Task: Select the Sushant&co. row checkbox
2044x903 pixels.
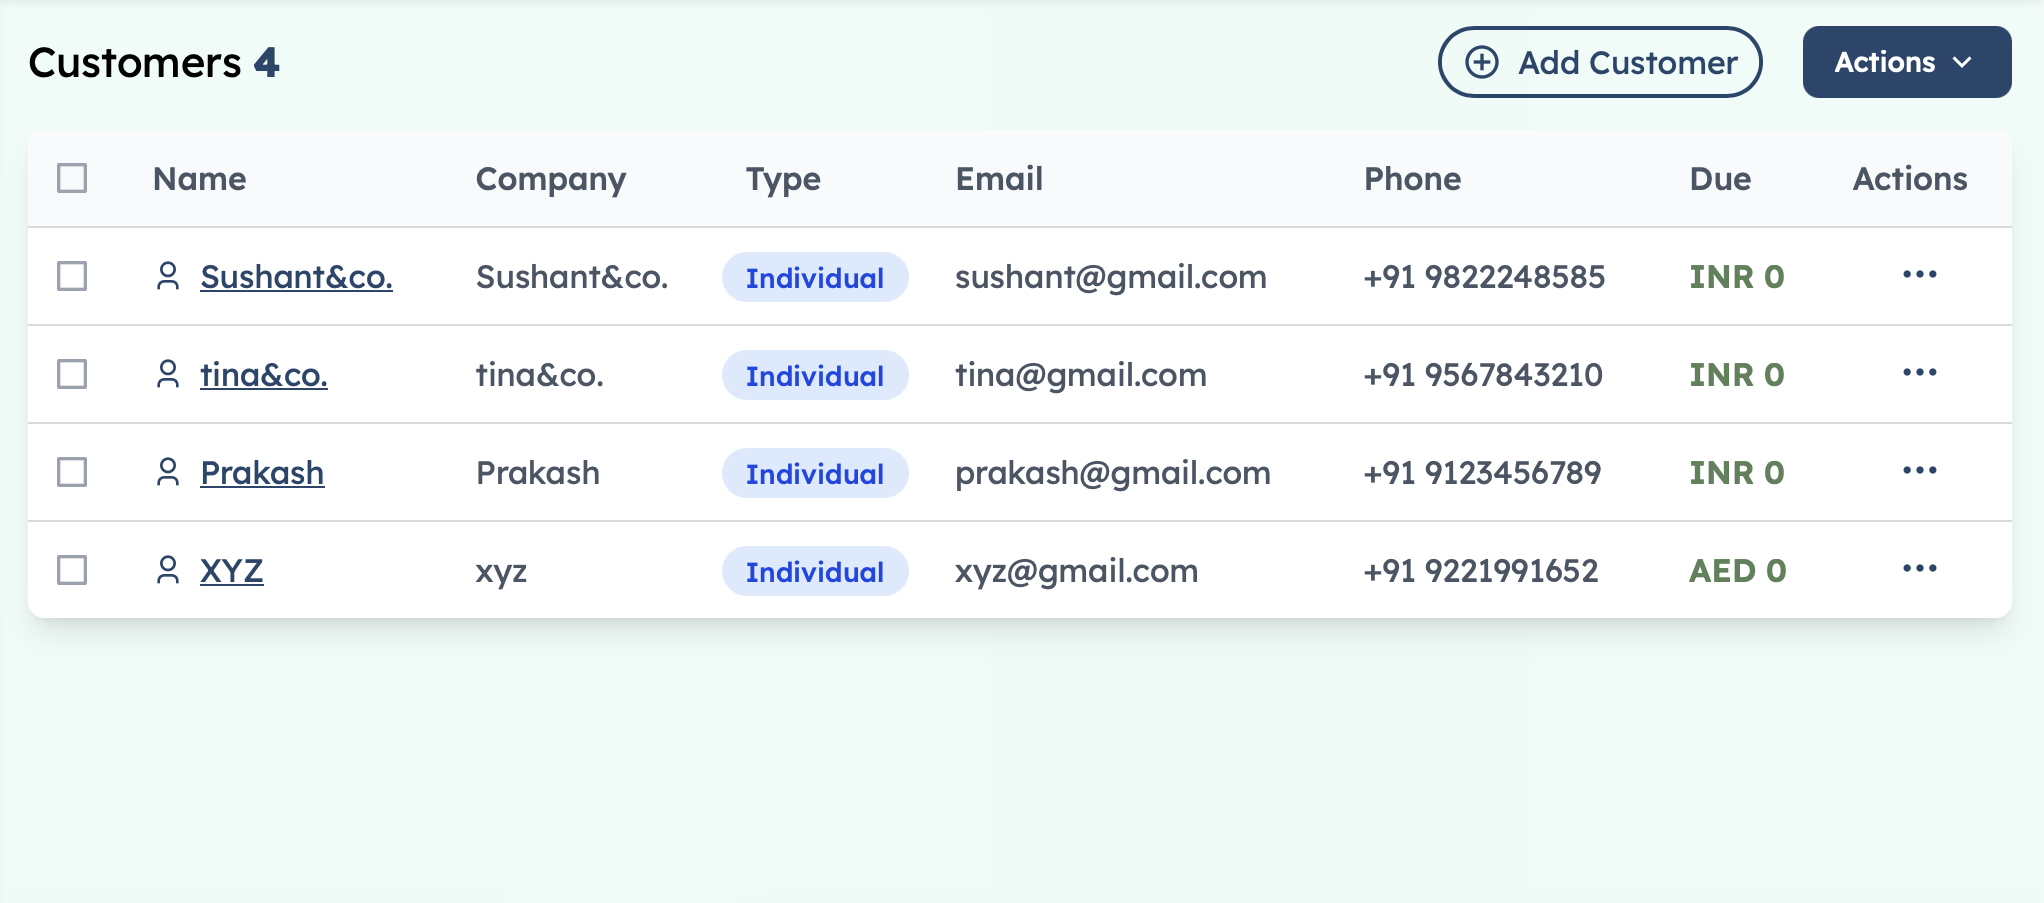Action: pyautogui.click(x=72, y=276)
